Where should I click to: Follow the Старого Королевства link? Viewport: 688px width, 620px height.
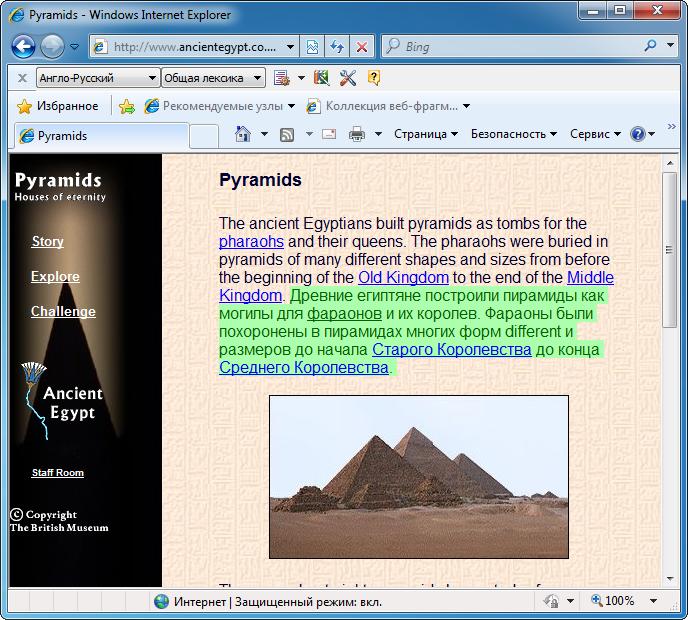452,350
